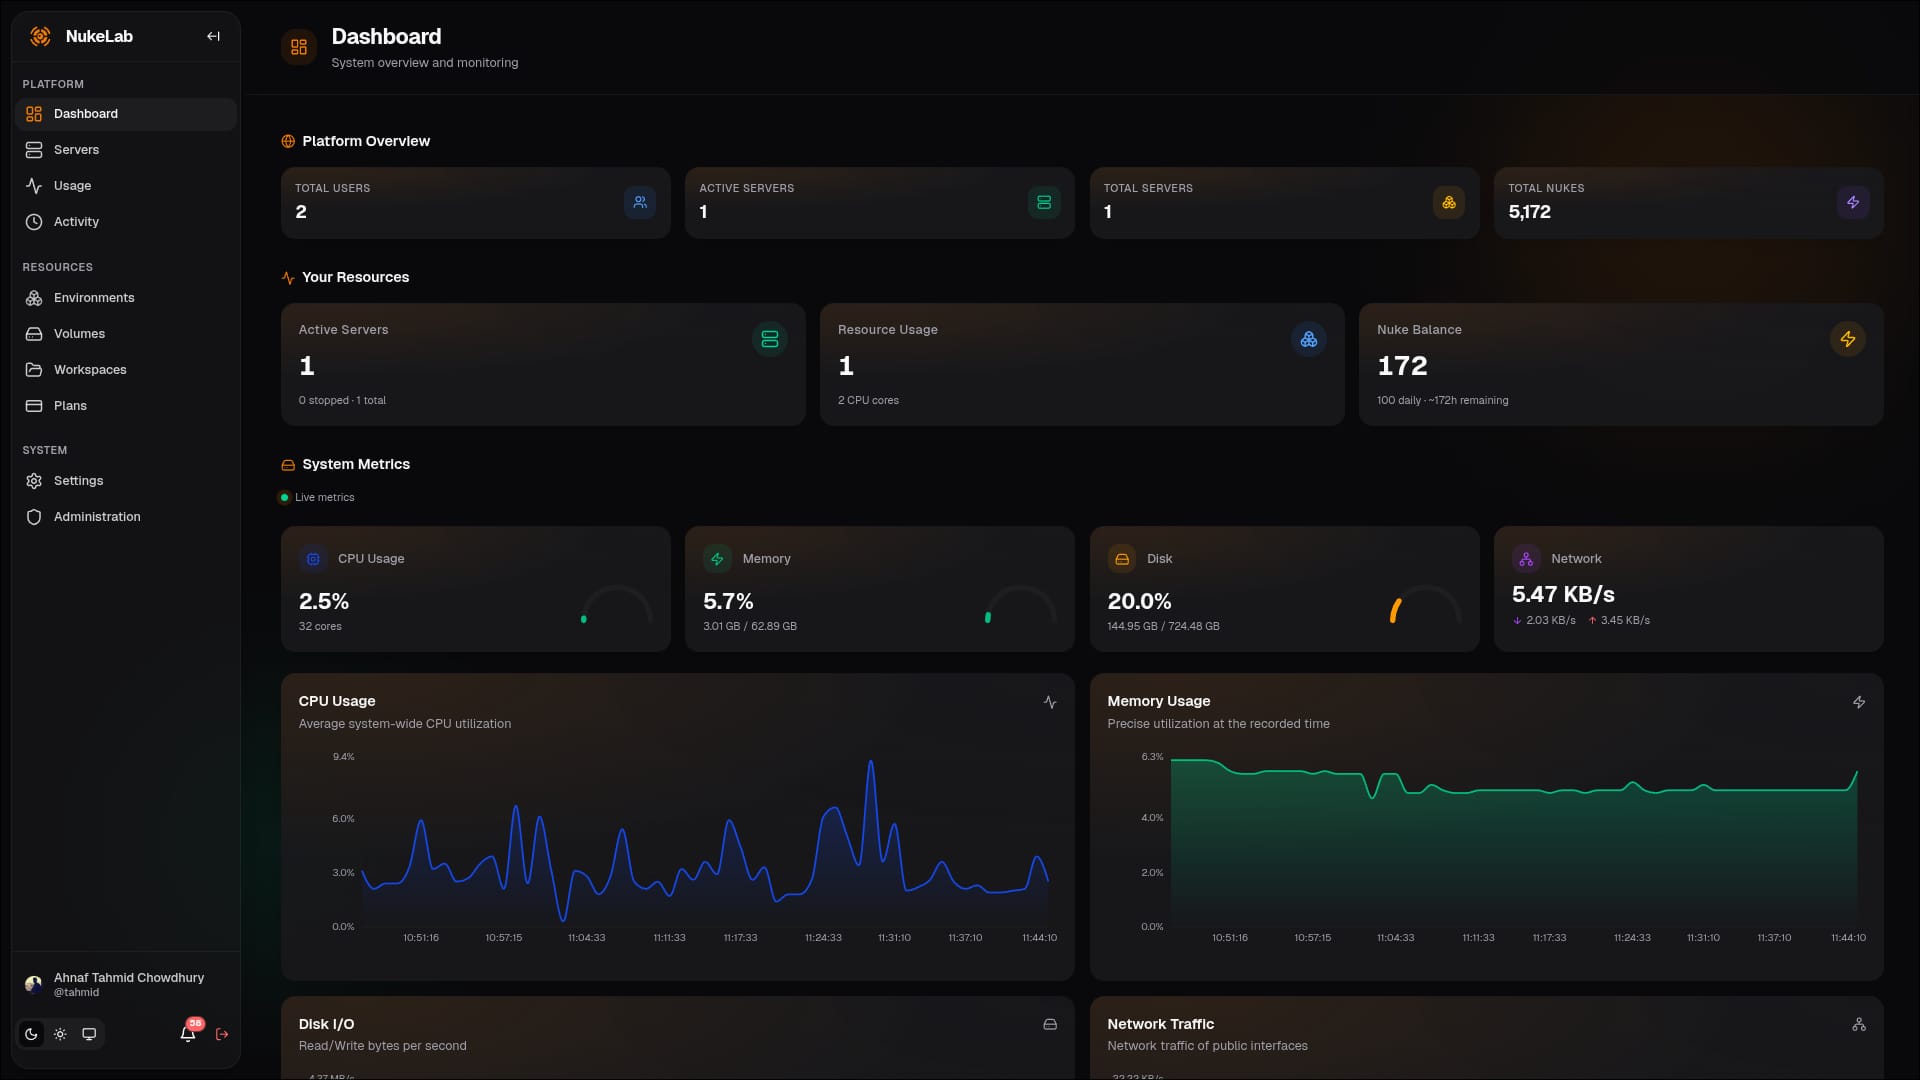Click the CPU chart highest spike

pos(871,763)
